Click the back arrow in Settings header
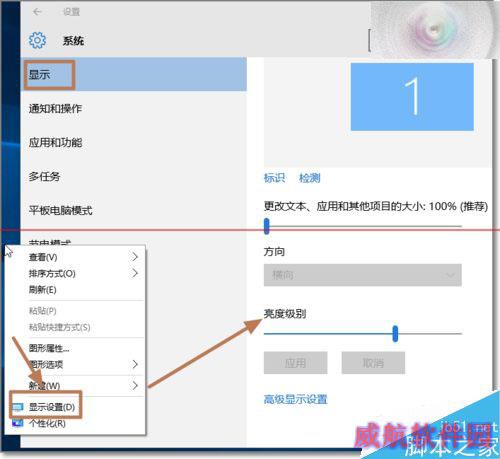 (37, 12)
